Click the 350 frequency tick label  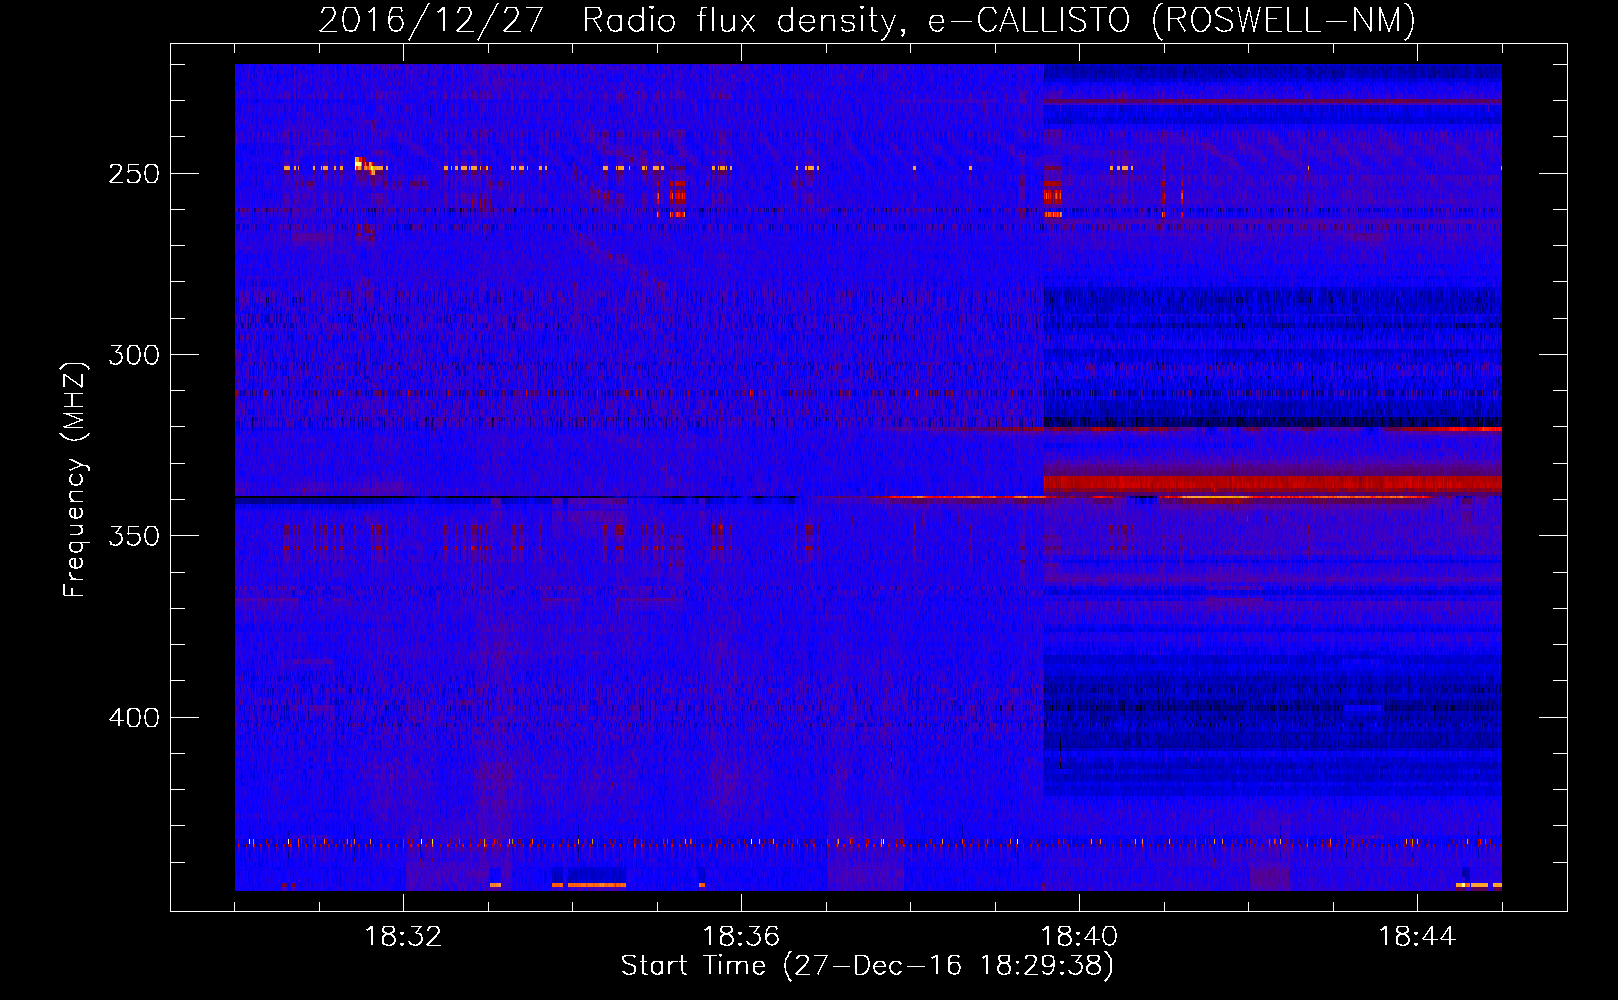point(134,536)
